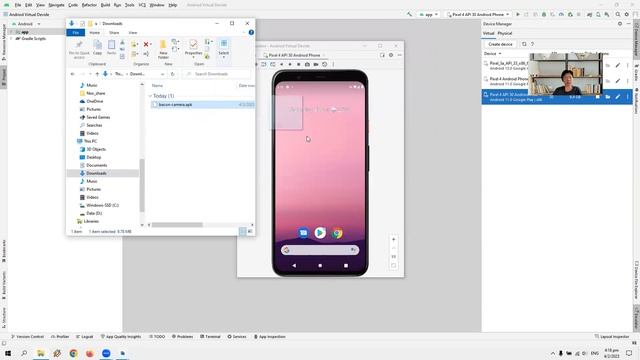This screenshot has width=640, height=360.
Task: Tap the phone's back navigation triangle
Action: pos(294,265)
